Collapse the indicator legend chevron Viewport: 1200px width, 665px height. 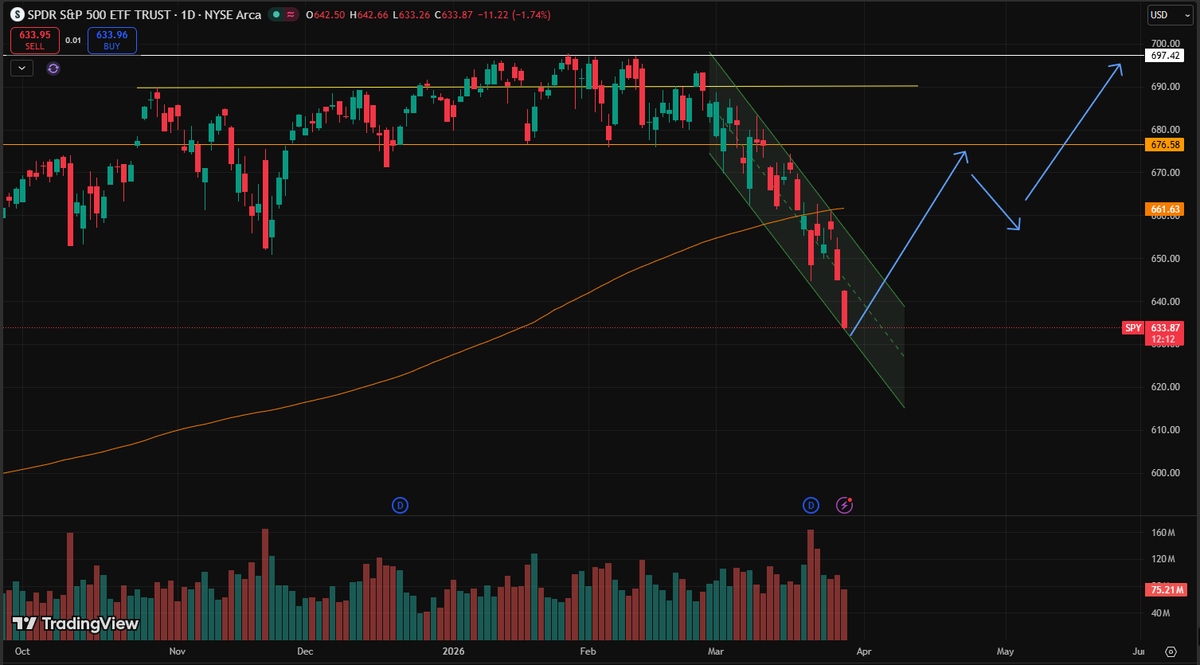(23, 68)
